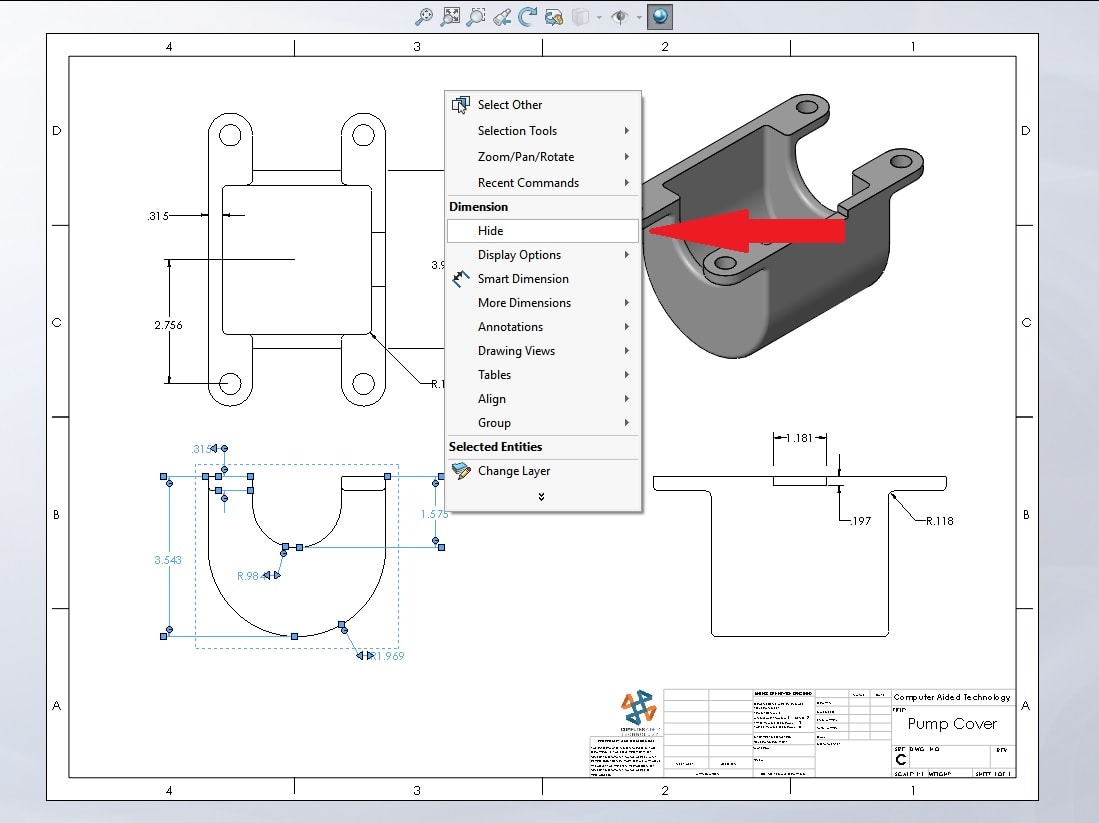Select the Zoom to Fit tool
1099x823 pixels.
450,17
